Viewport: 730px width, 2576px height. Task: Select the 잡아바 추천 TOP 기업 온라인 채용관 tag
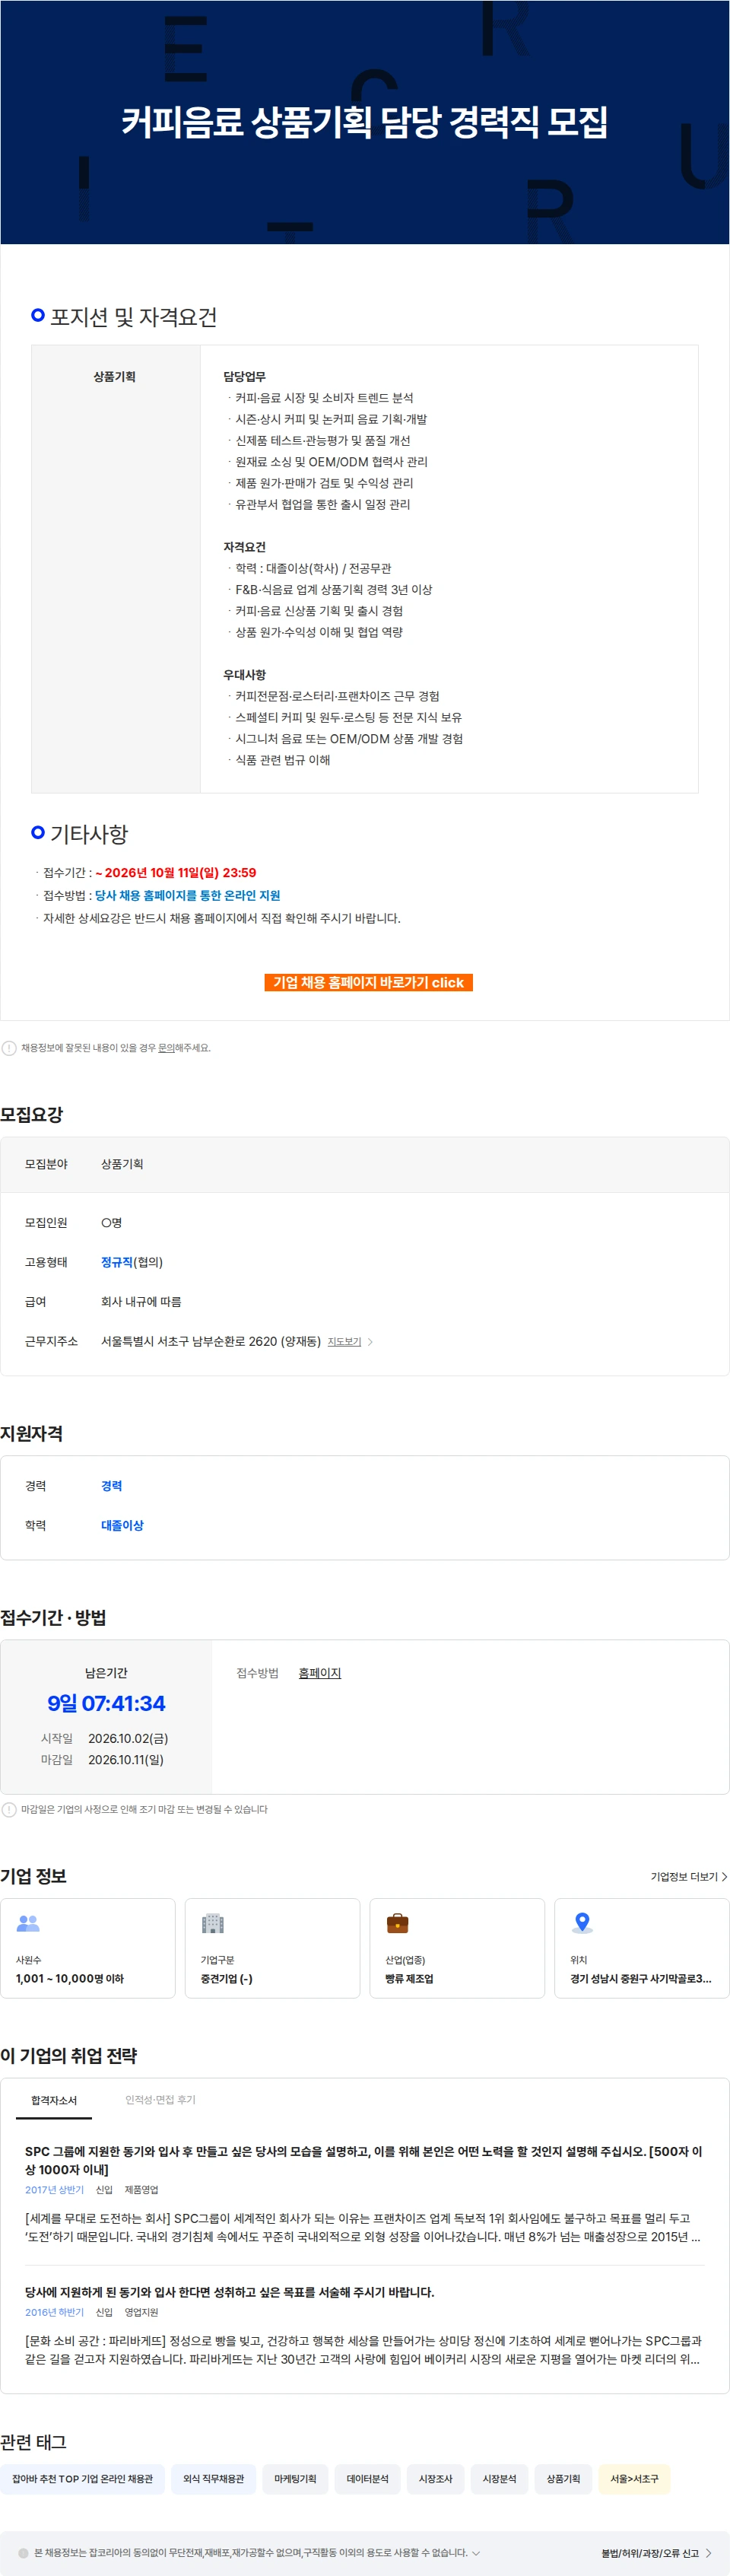coord(82,2479)
